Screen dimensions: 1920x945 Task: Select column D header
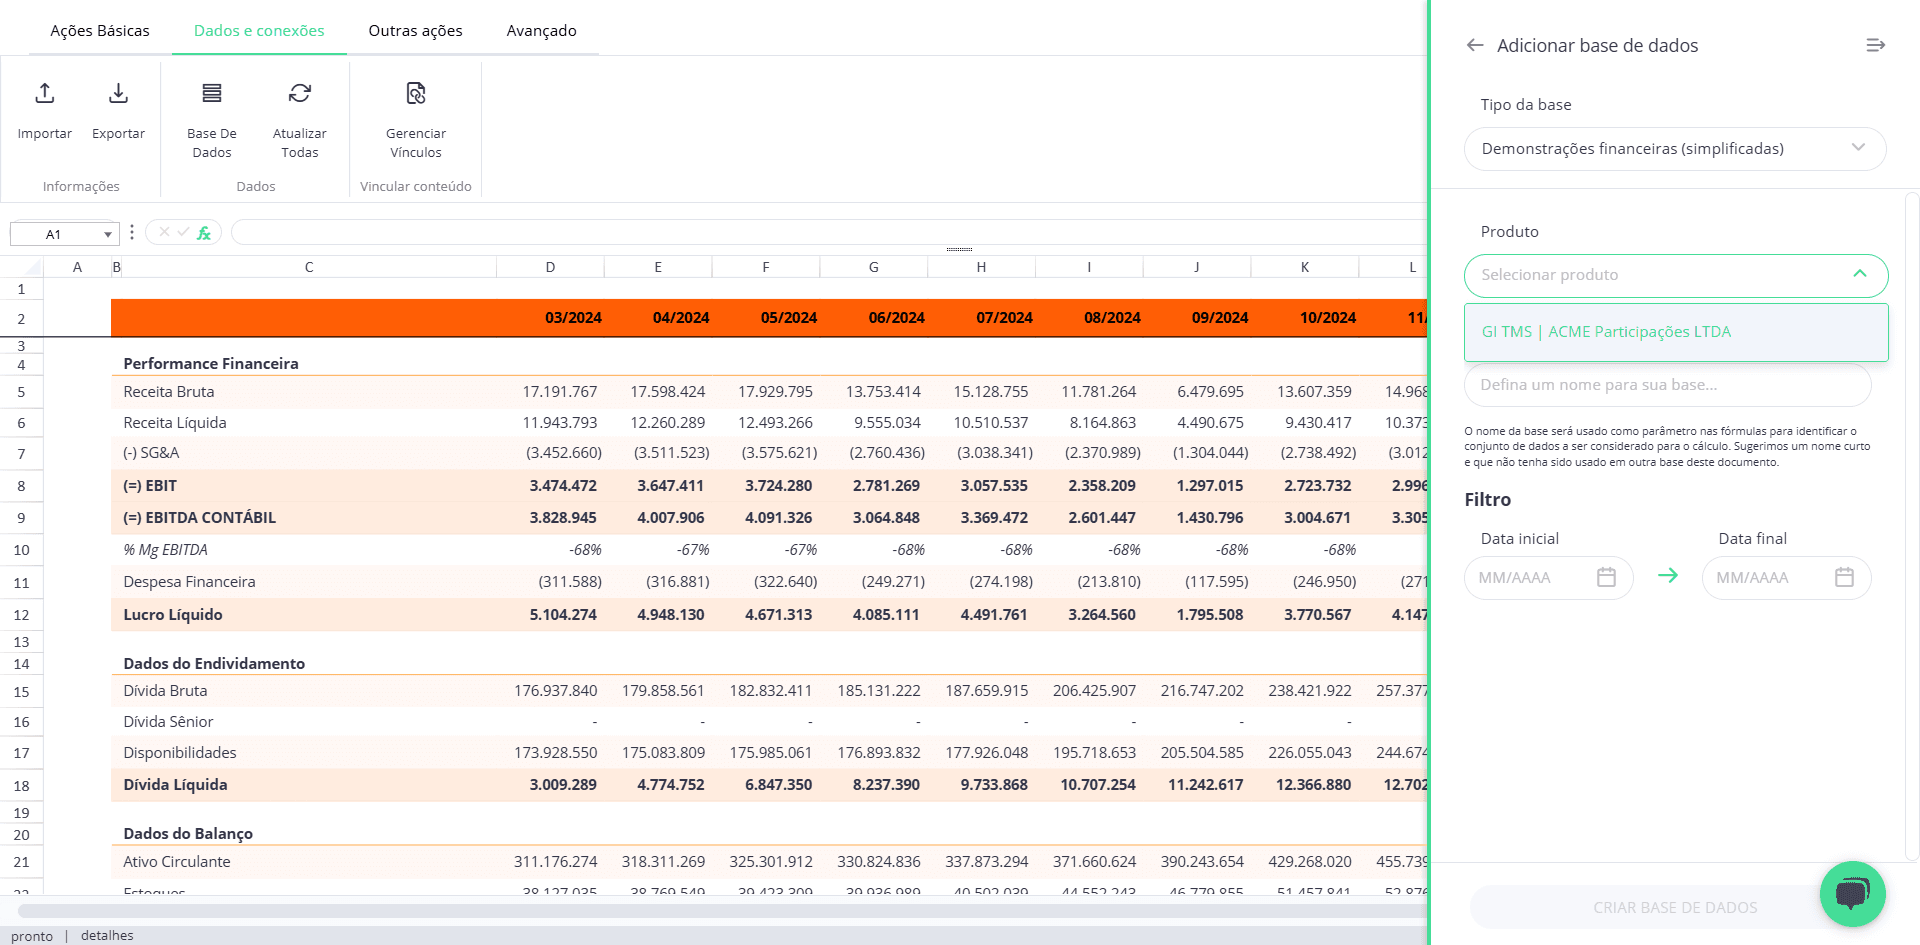[x=550, y=267]
